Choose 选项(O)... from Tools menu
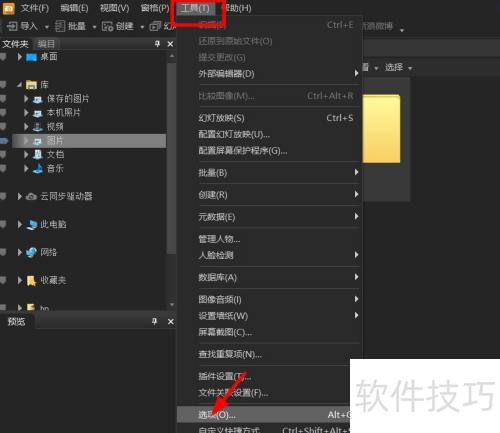Screen dimensions: 500x433 pyautogui.click(x=263, y=415)
